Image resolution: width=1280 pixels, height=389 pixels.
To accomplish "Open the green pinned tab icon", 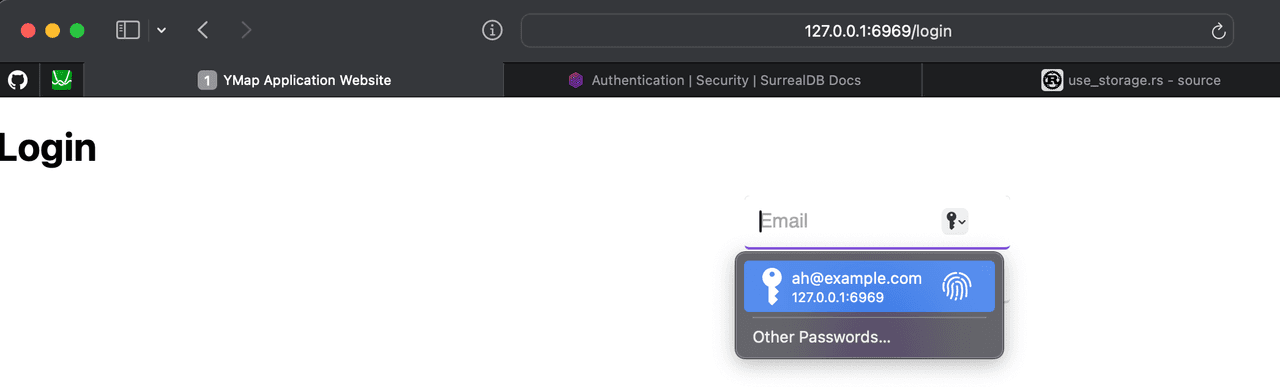I will tap(61, 80).
